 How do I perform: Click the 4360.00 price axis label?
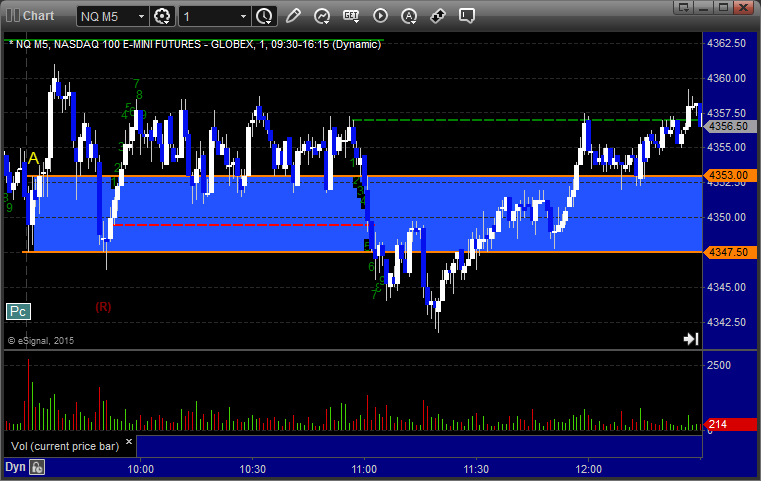[x=727, y=78]
